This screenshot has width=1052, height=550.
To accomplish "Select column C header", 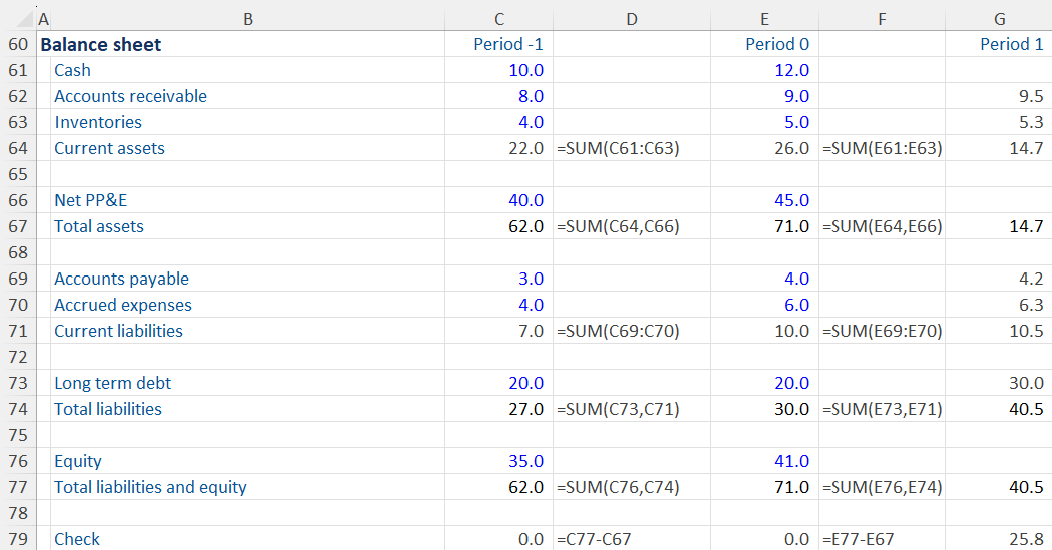I will click(x=498, y=18).
